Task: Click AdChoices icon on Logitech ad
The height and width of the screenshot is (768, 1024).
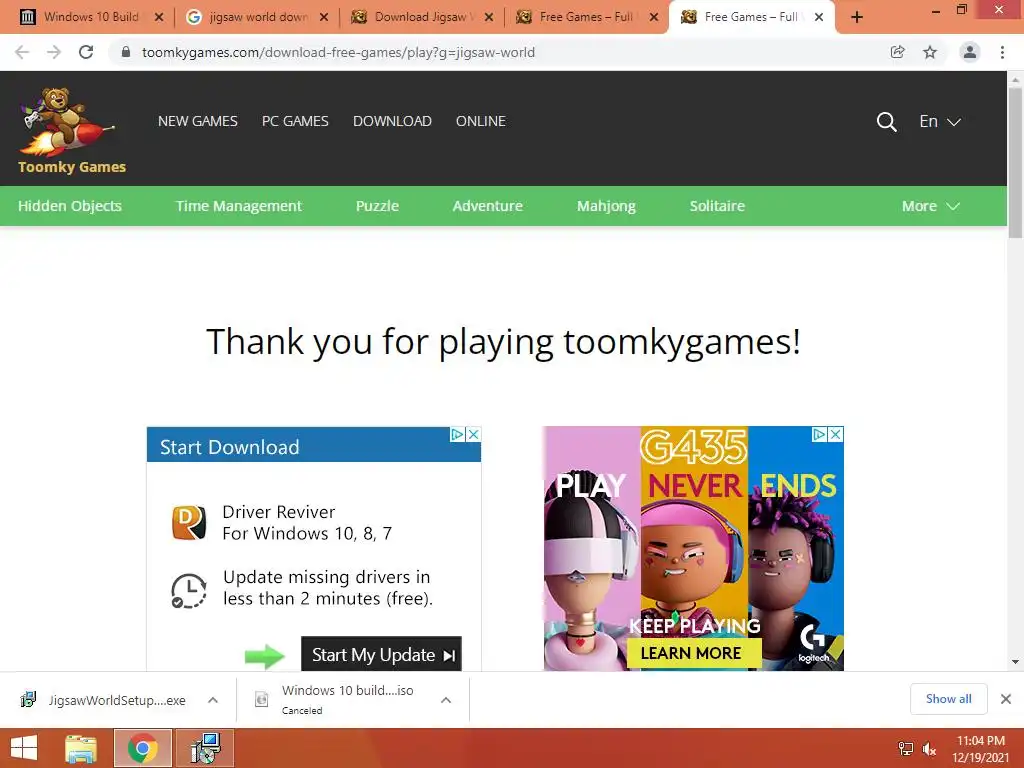Action: pos(819,434)
